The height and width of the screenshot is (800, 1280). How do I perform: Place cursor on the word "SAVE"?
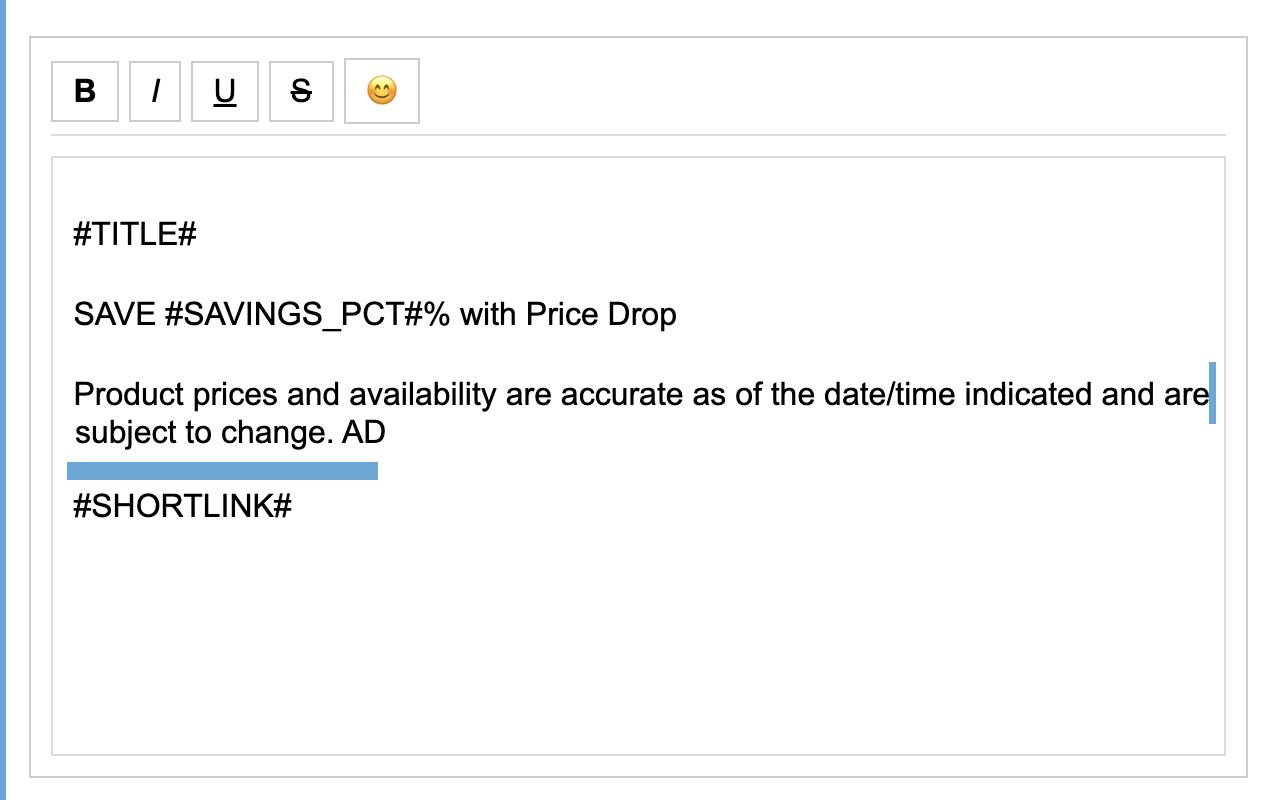(115, 315)
